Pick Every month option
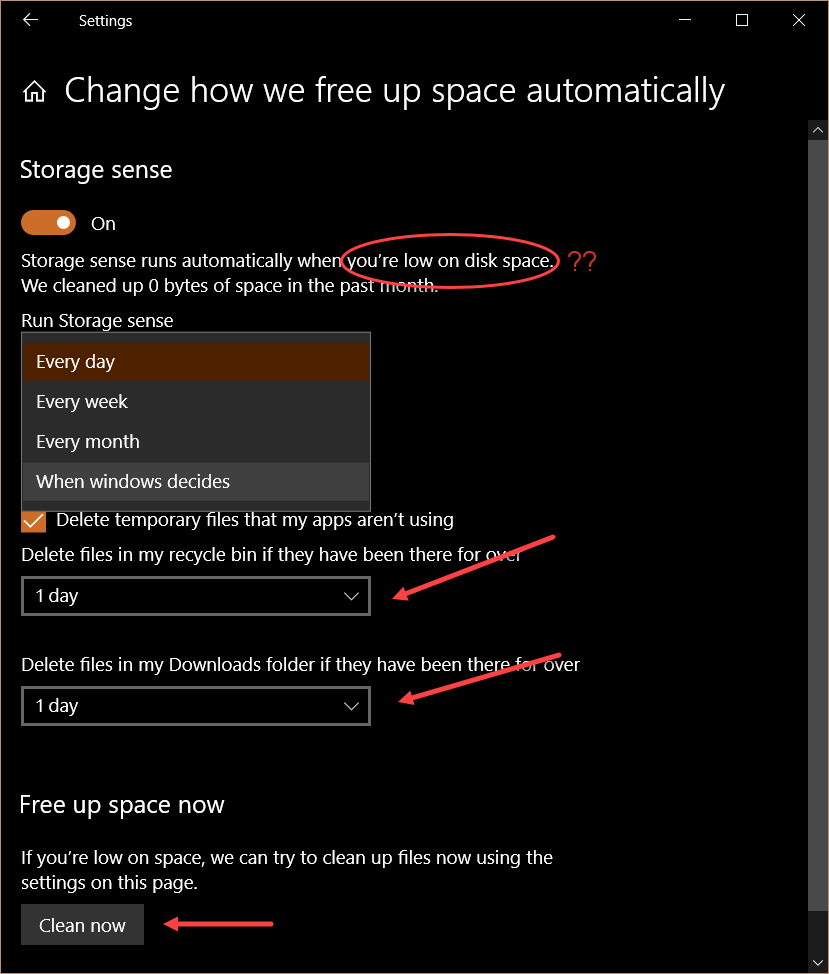The image size is (829, 974). click(x=196, y=442)
